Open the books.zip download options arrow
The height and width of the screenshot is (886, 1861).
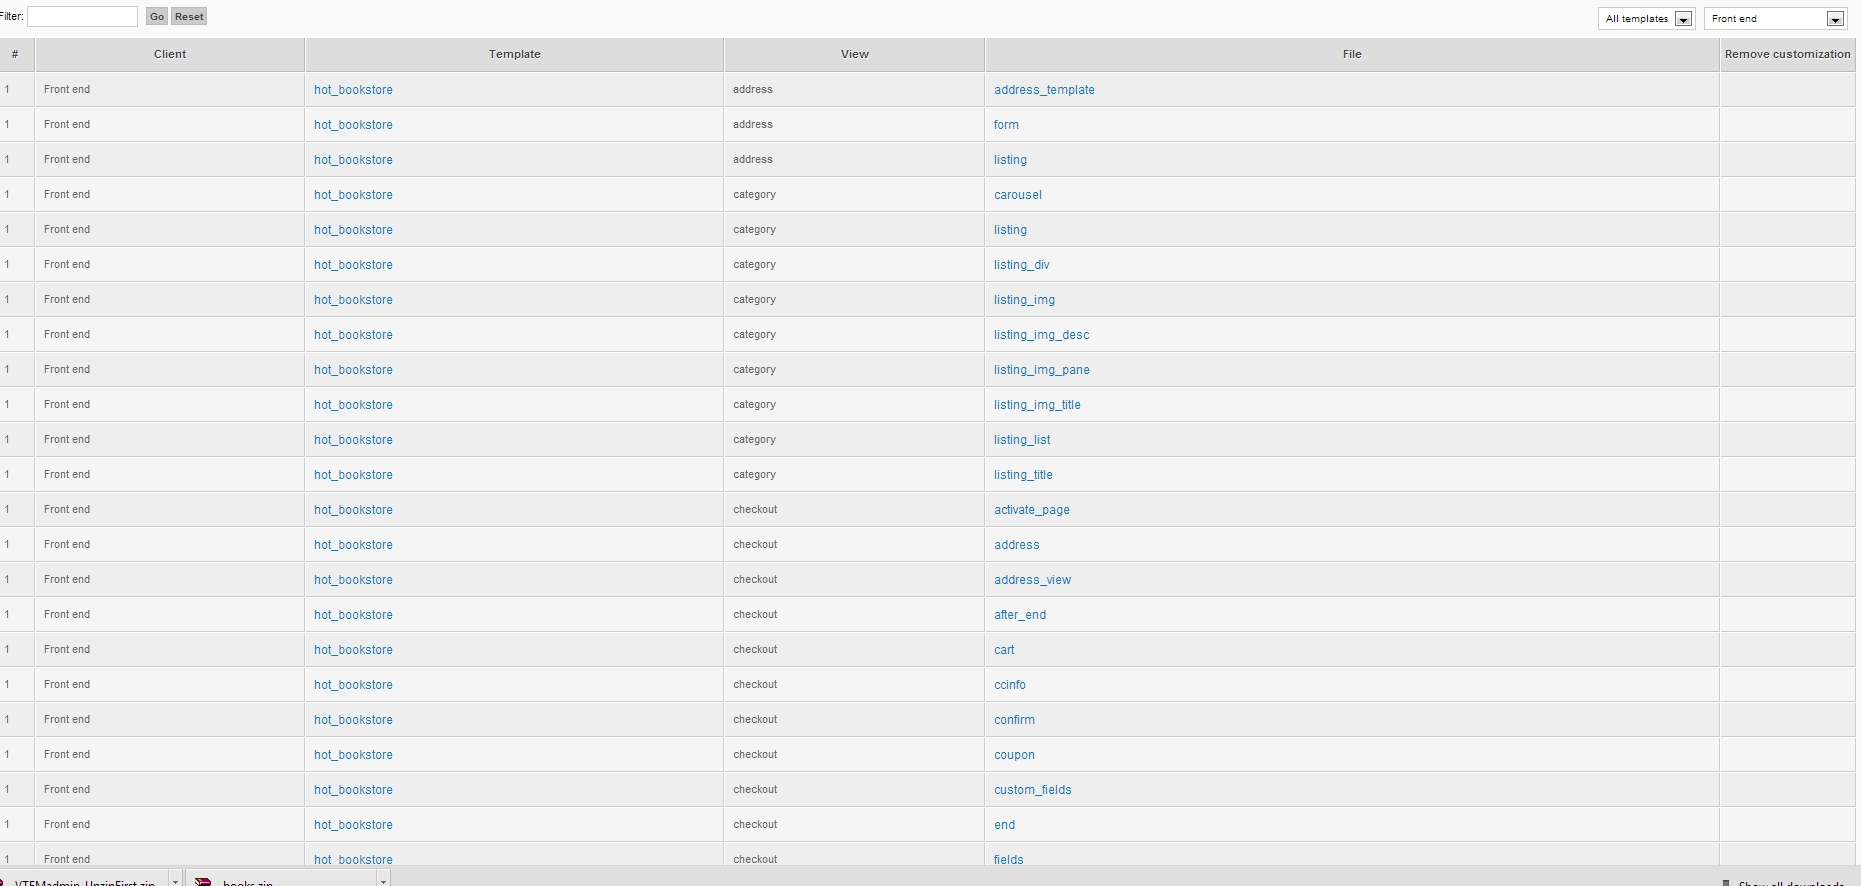pyautogui.click(x=382, y=881)
